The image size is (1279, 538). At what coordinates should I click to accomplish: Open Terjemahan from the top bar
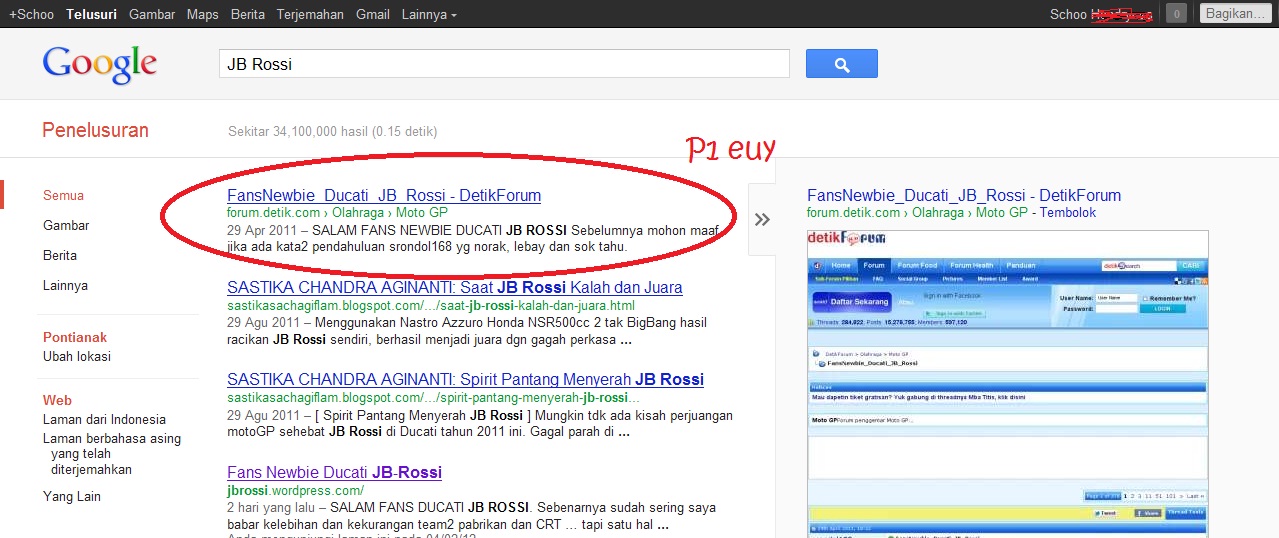(x=310, y=15)
